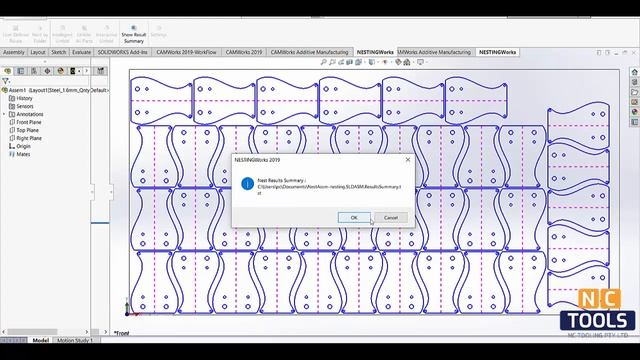Open the CAMWorks Additive Manufacturing tab
This screenshot has height=360, width=640.
pos(309,52)
